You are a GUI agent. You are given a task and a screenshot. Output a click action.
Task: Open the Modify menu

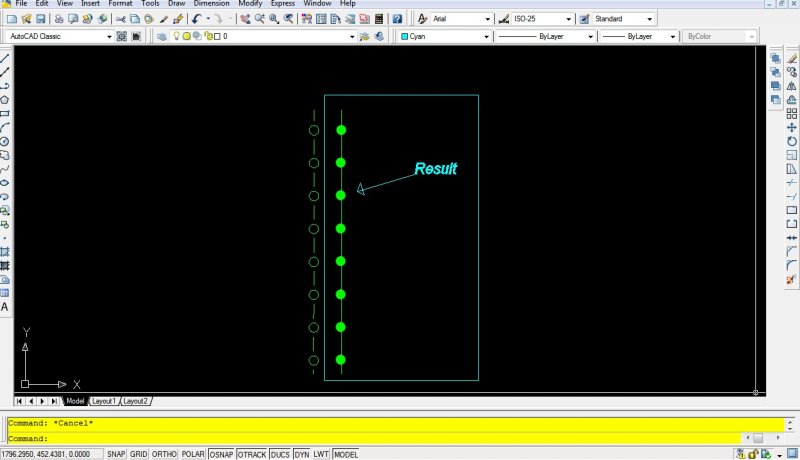(250, 3)
